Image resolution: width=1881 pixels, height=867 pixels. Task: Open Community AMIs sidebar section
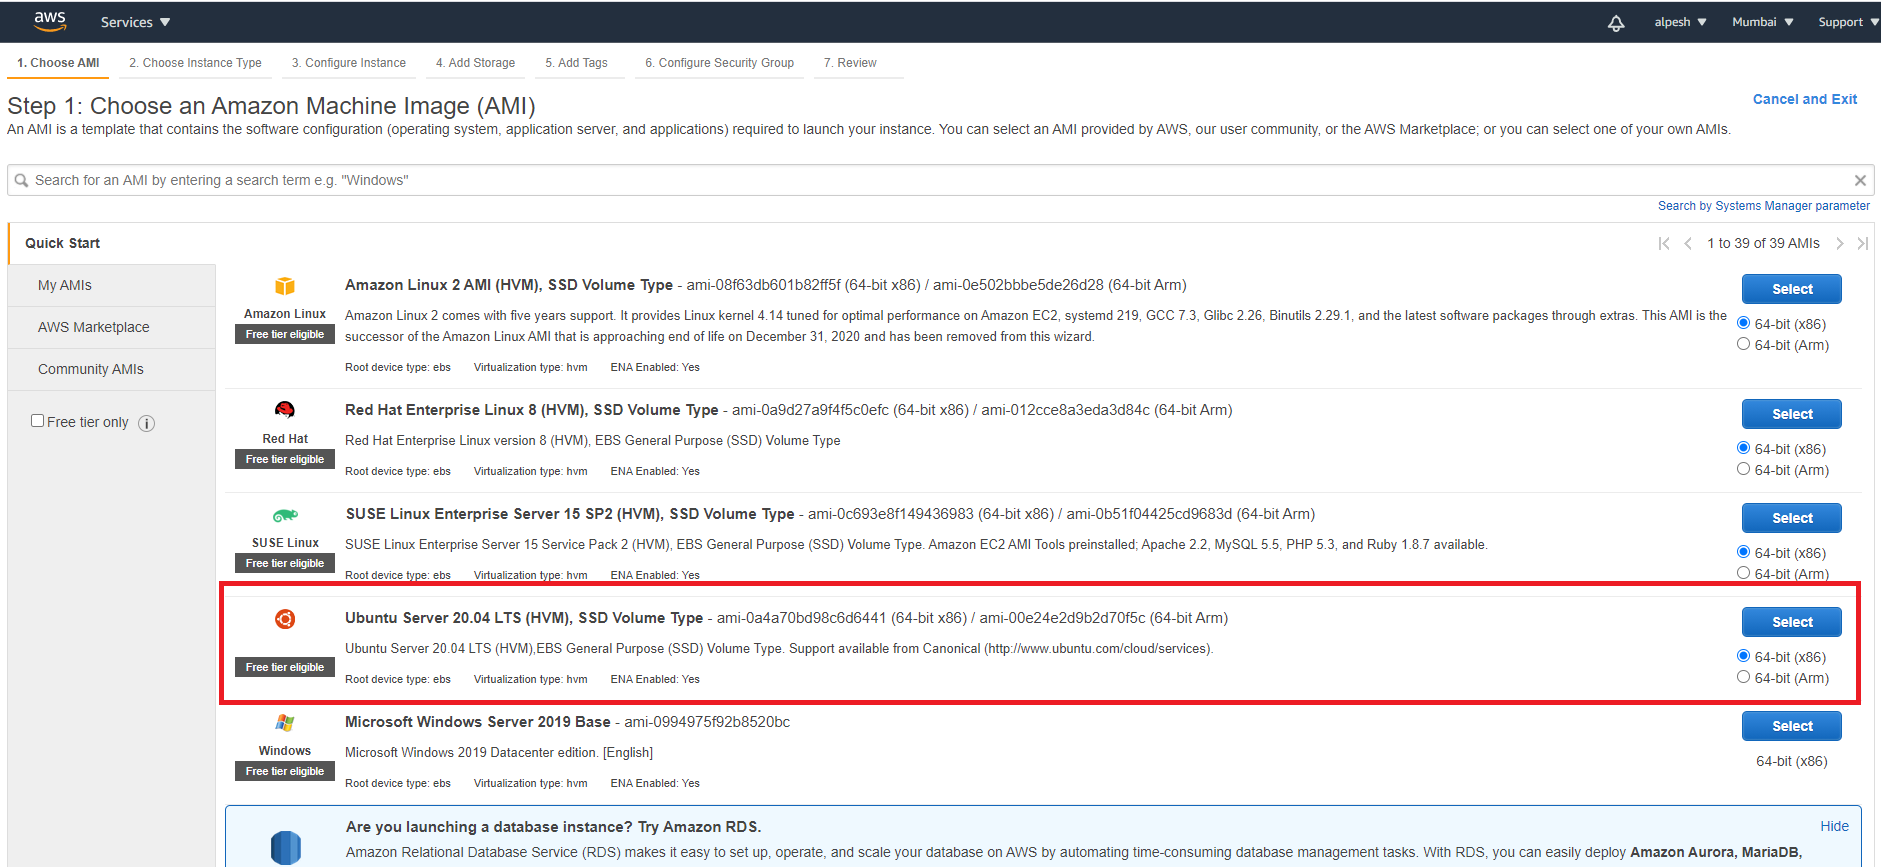click(x=112, y=370)
